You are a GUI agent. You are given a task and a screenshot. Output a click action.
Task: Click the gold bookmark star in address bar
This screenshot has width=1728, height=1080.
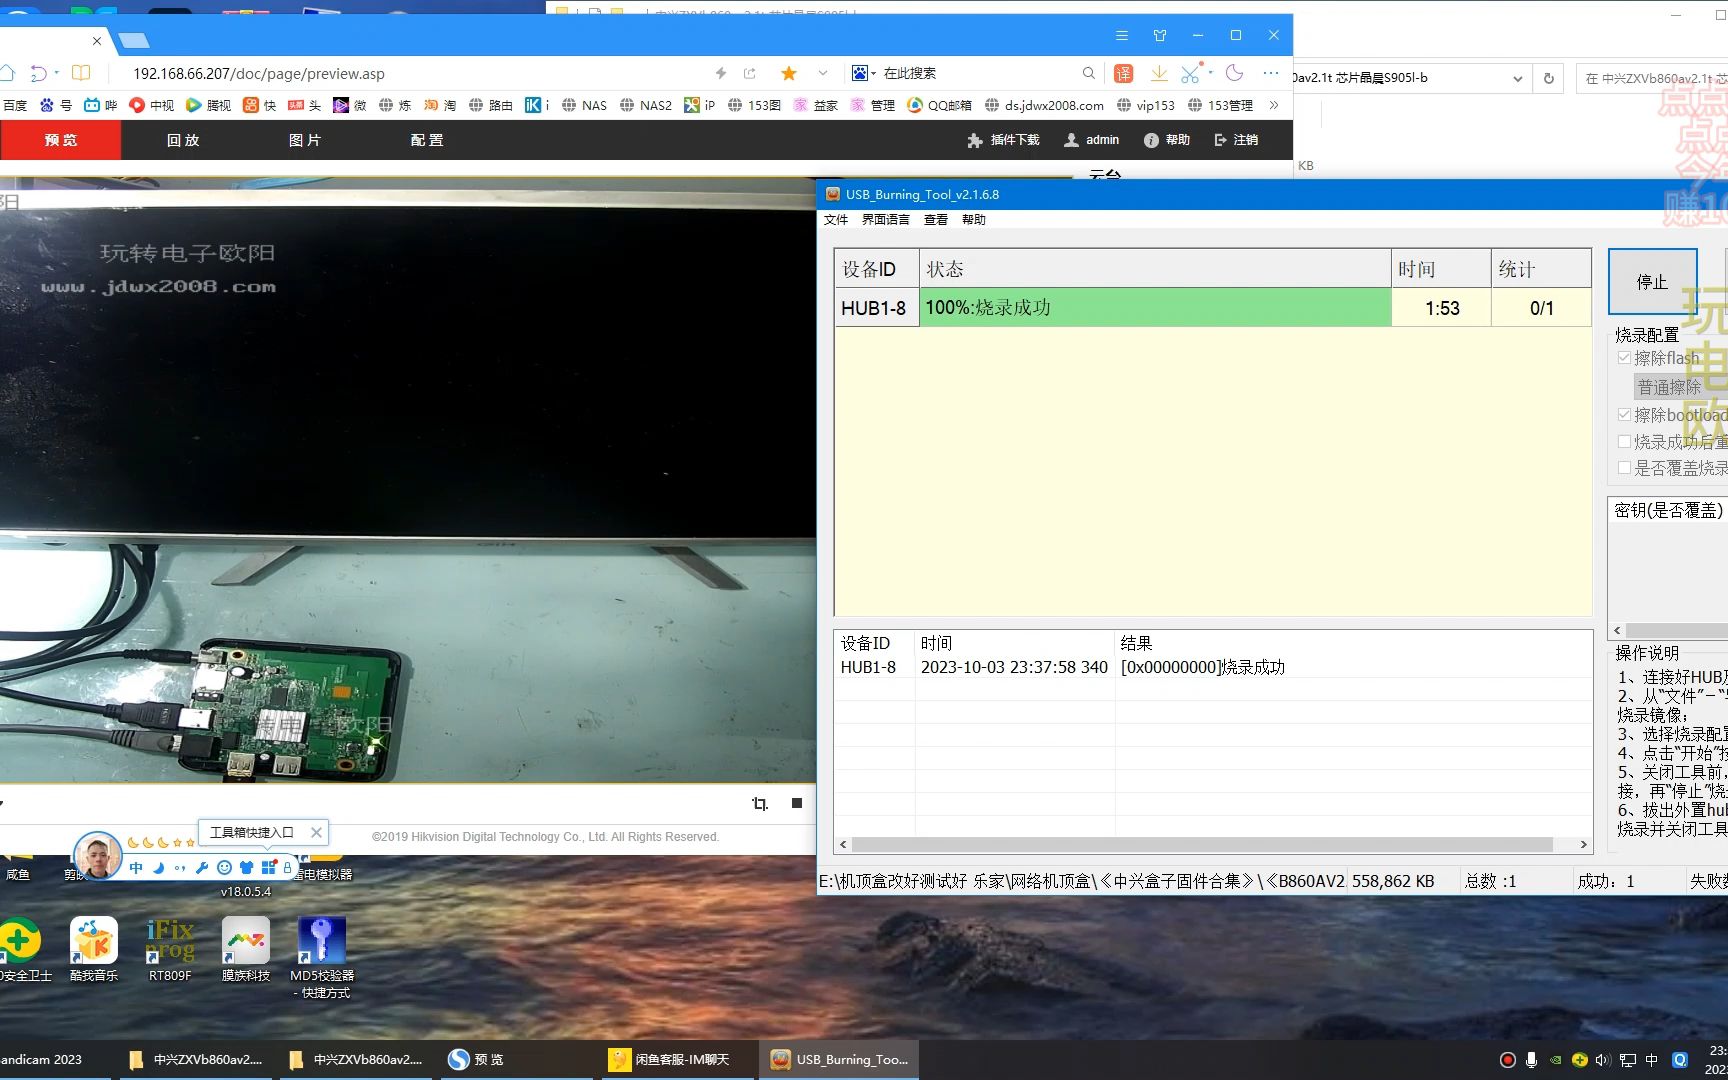(789, 73)
